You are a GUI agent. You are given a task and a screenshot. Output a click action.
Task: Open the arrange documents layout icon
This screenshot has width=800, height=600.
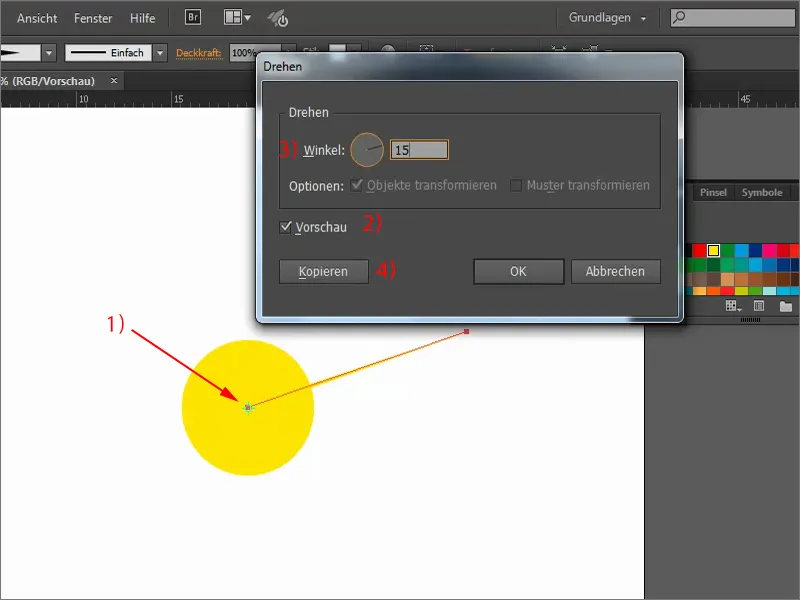click(x=237, y=17)
